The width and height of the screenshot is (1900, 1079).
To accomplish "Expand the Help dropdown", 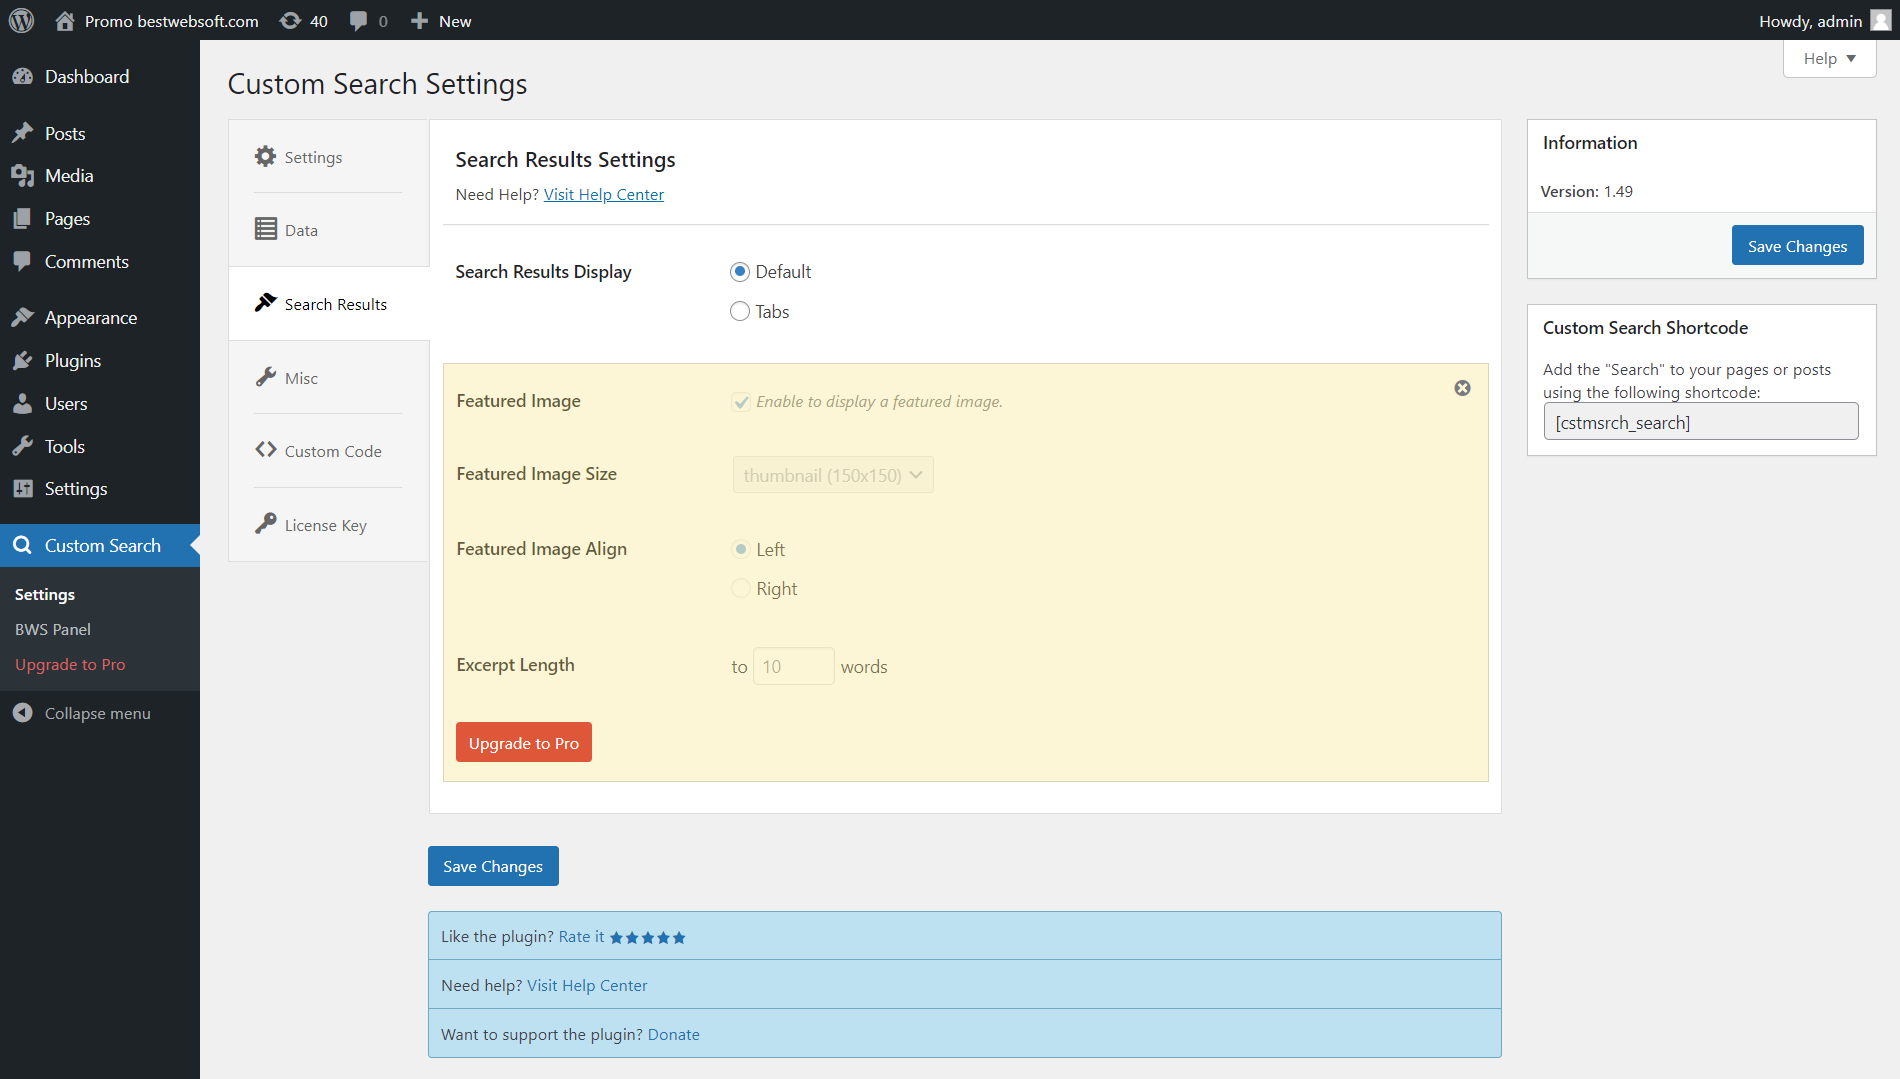I will tap(1829, 58).
